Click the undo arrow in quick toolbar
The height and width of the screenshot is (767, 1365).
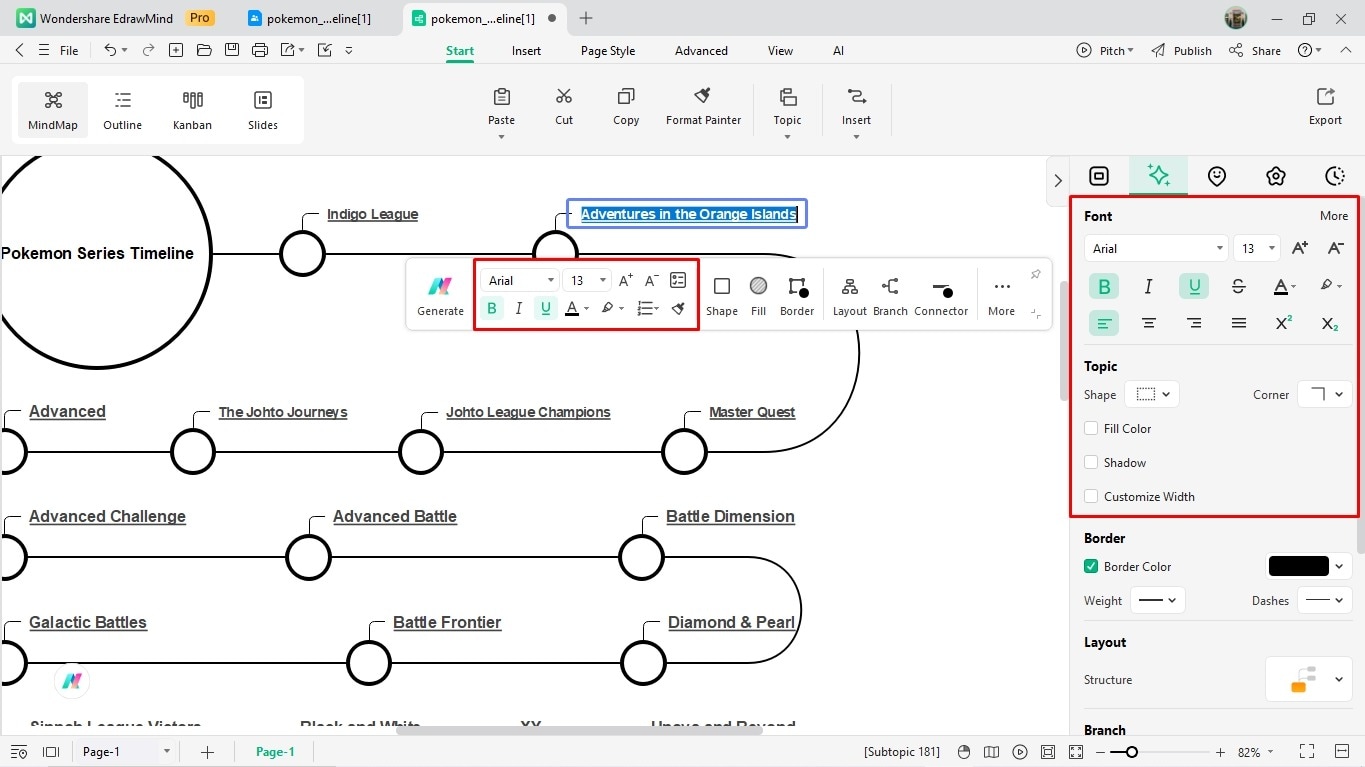pyautogui.click(x=110, y=50)
